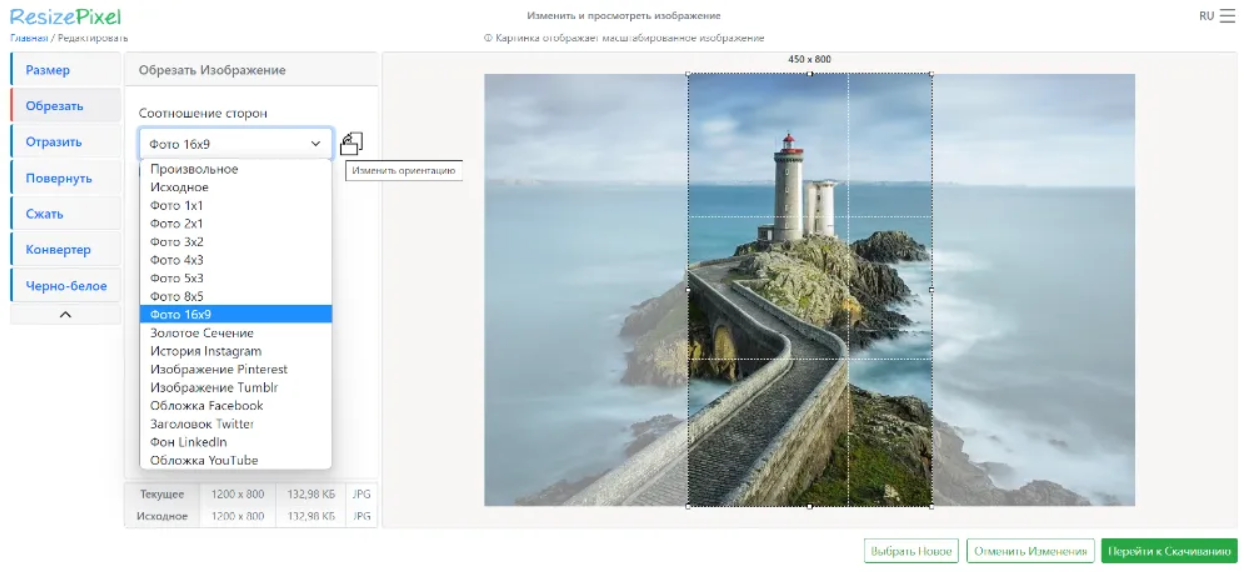Image resolution: width=1244 pixels, height=572 pixels.
Task: Pick История Instagram aspect ratio
Action: [x=206, y=351]
